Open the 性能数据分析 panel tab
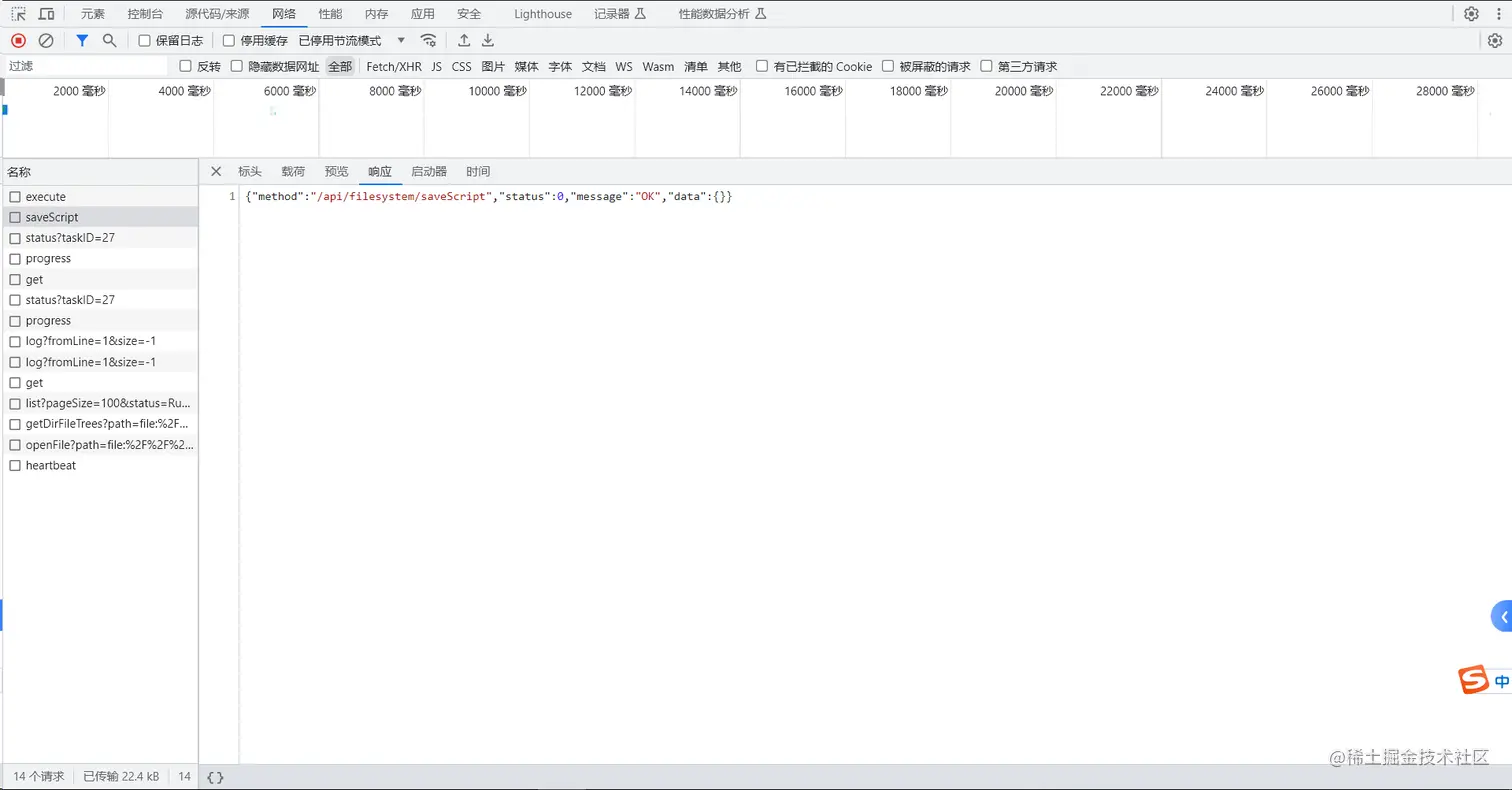 pyautogui.click(x=722, y=14)
